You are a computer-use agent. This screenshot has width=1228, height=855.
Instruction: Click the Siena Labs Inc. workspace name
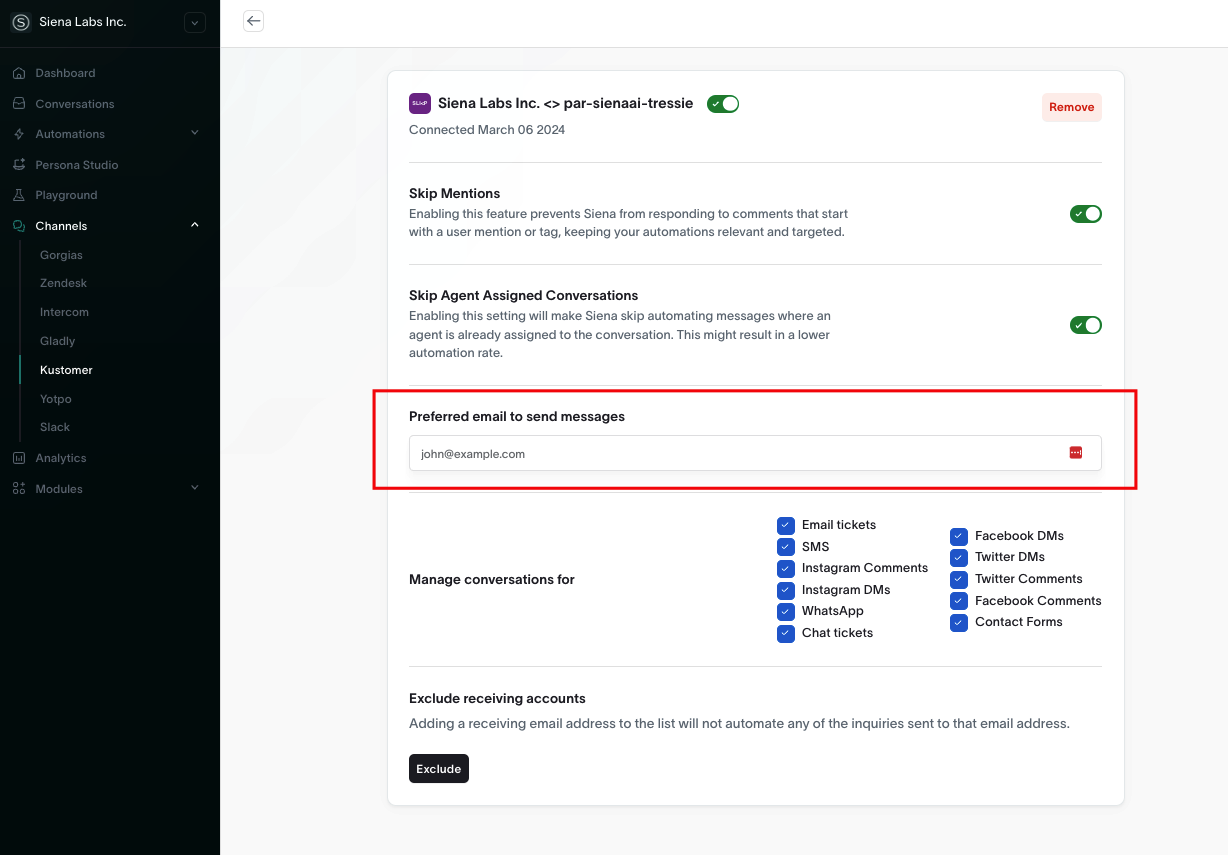83,22
